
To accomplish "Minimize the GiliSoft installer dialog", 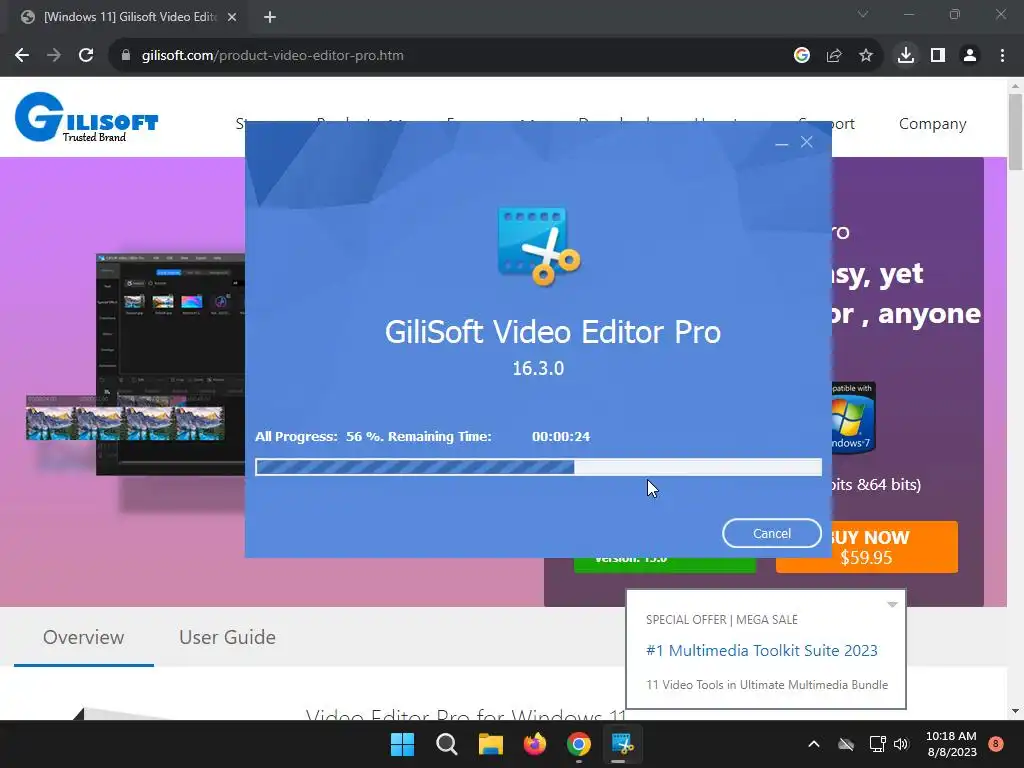I will pyautogui.click(x=782, y=143).
